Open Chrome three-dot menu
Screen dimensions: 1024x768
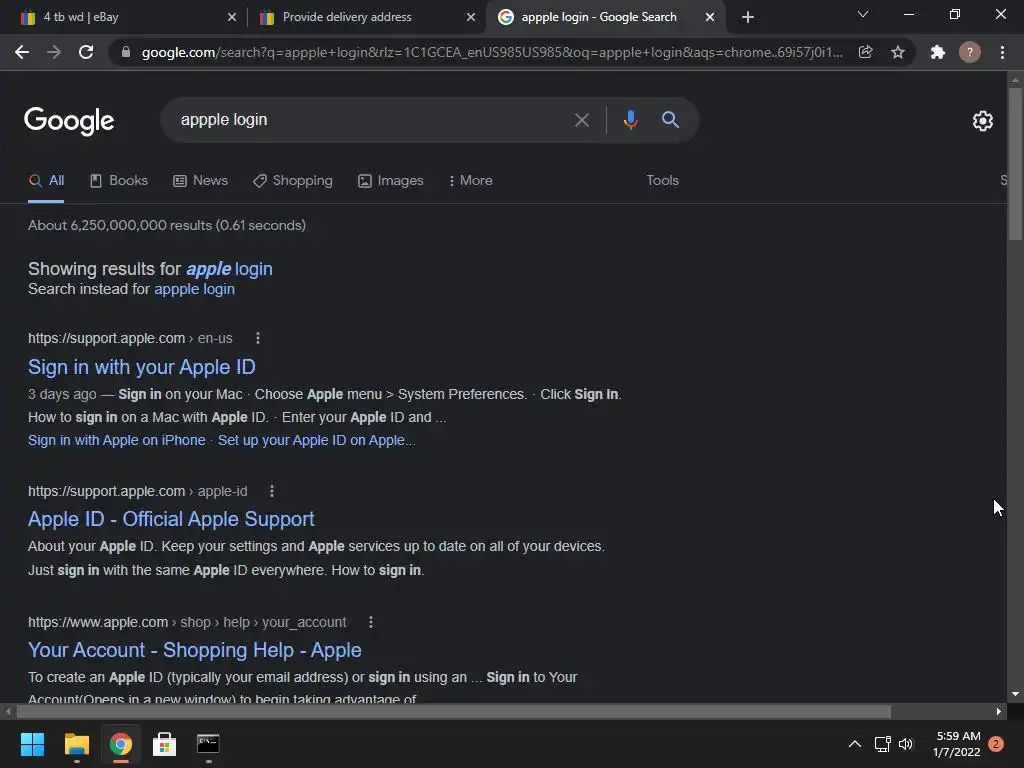(1002, 52)
